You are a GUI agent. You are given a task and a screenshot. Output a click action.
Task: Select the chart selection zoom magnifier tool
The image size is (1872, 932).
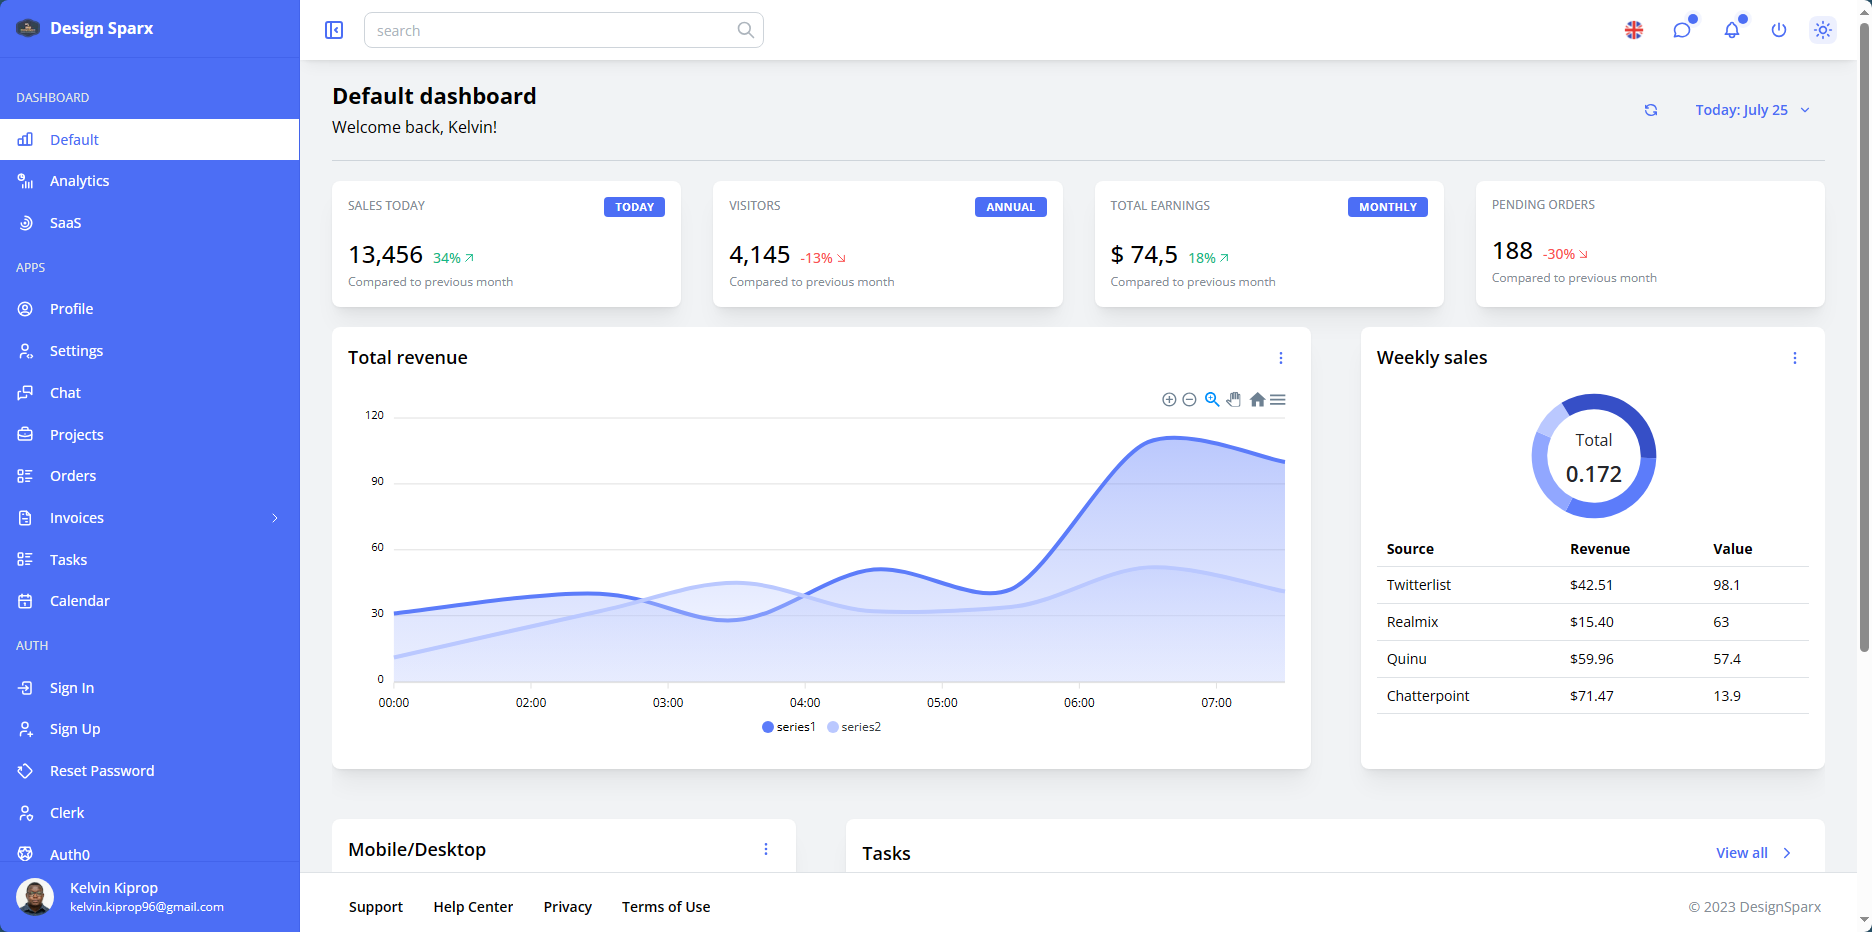[1212, 400]
